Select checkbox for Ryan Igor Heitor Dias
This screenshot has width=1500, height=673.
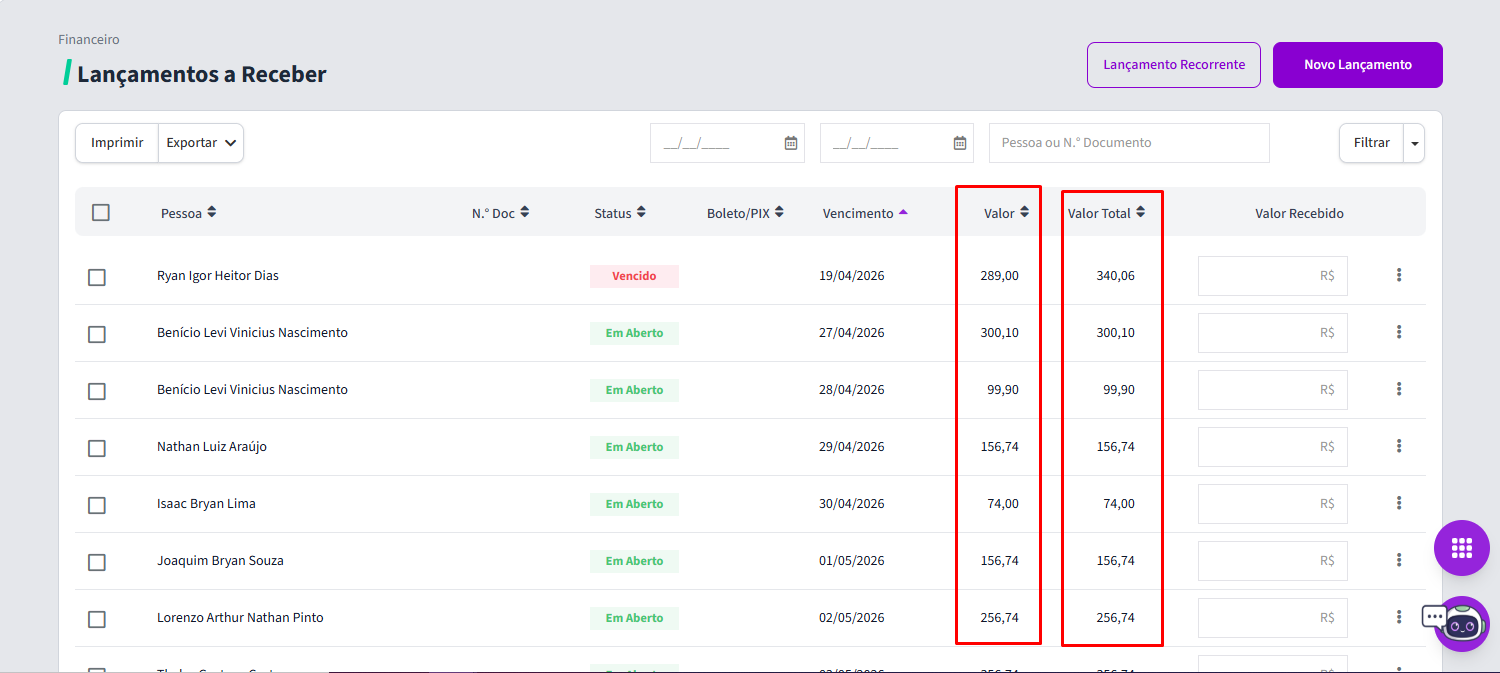[97, 277]
